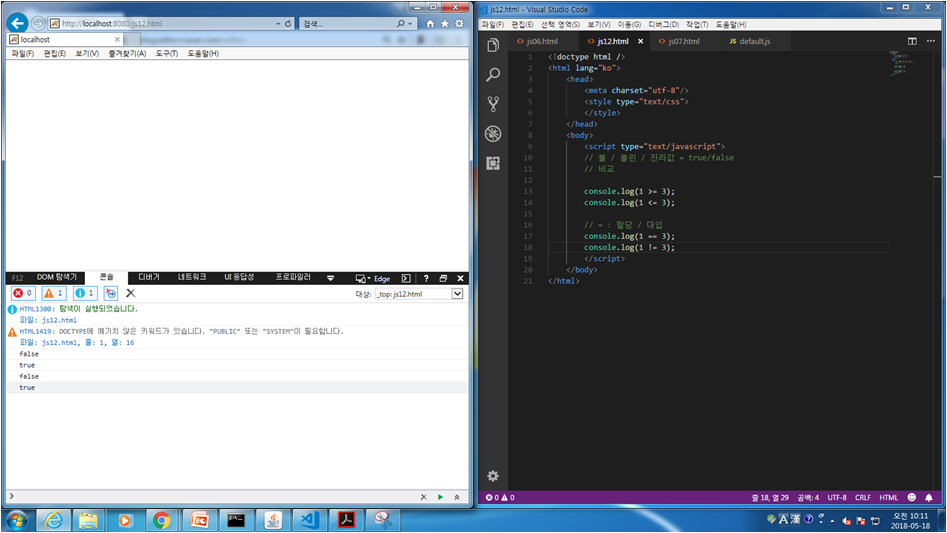Close the localhost browser tab
Viewport: 947px width, 533px height.
click(117, 39)
